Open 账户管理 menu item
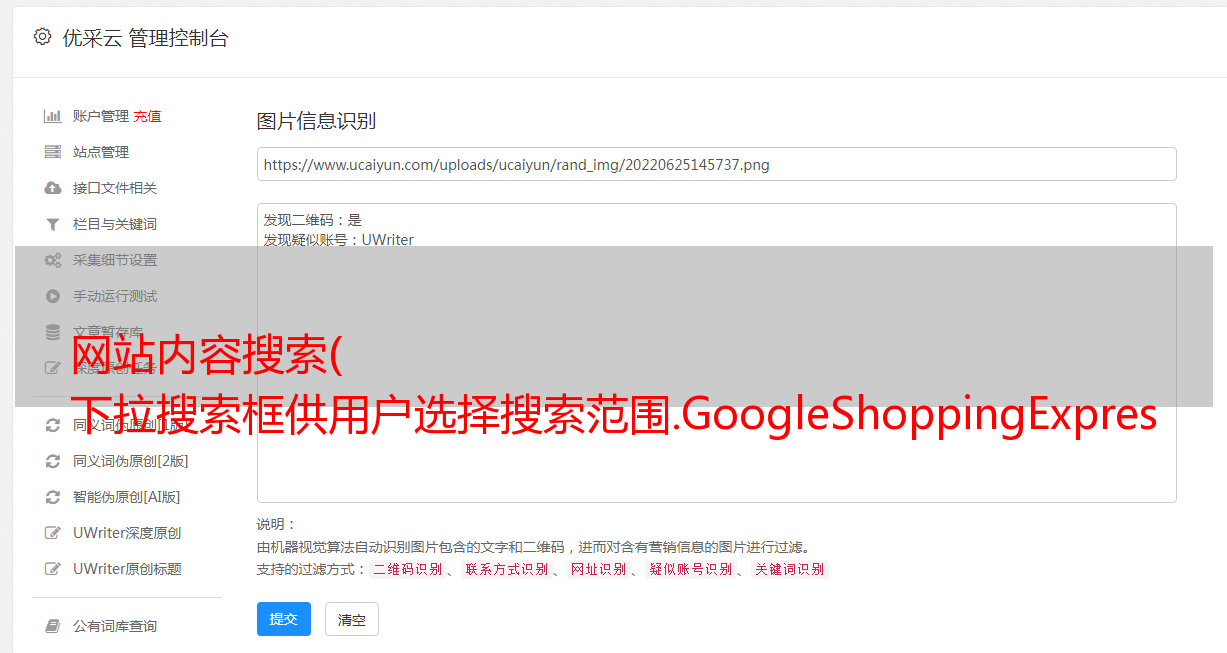This screenshot has height=653, width=1227. (101, 116)
